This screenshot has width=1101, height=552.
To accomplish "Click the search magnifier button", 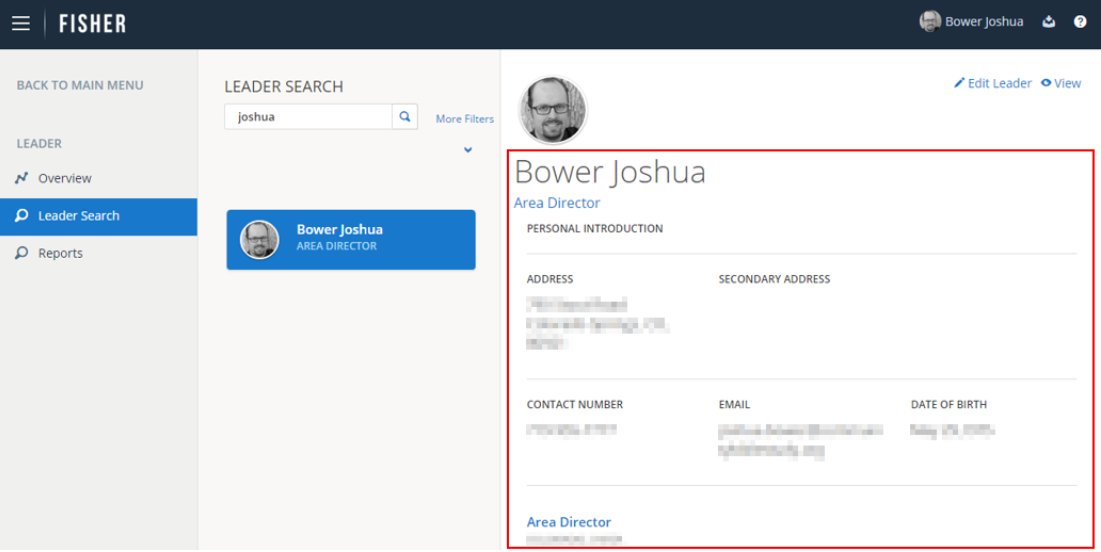I will [x=405, y=117].
